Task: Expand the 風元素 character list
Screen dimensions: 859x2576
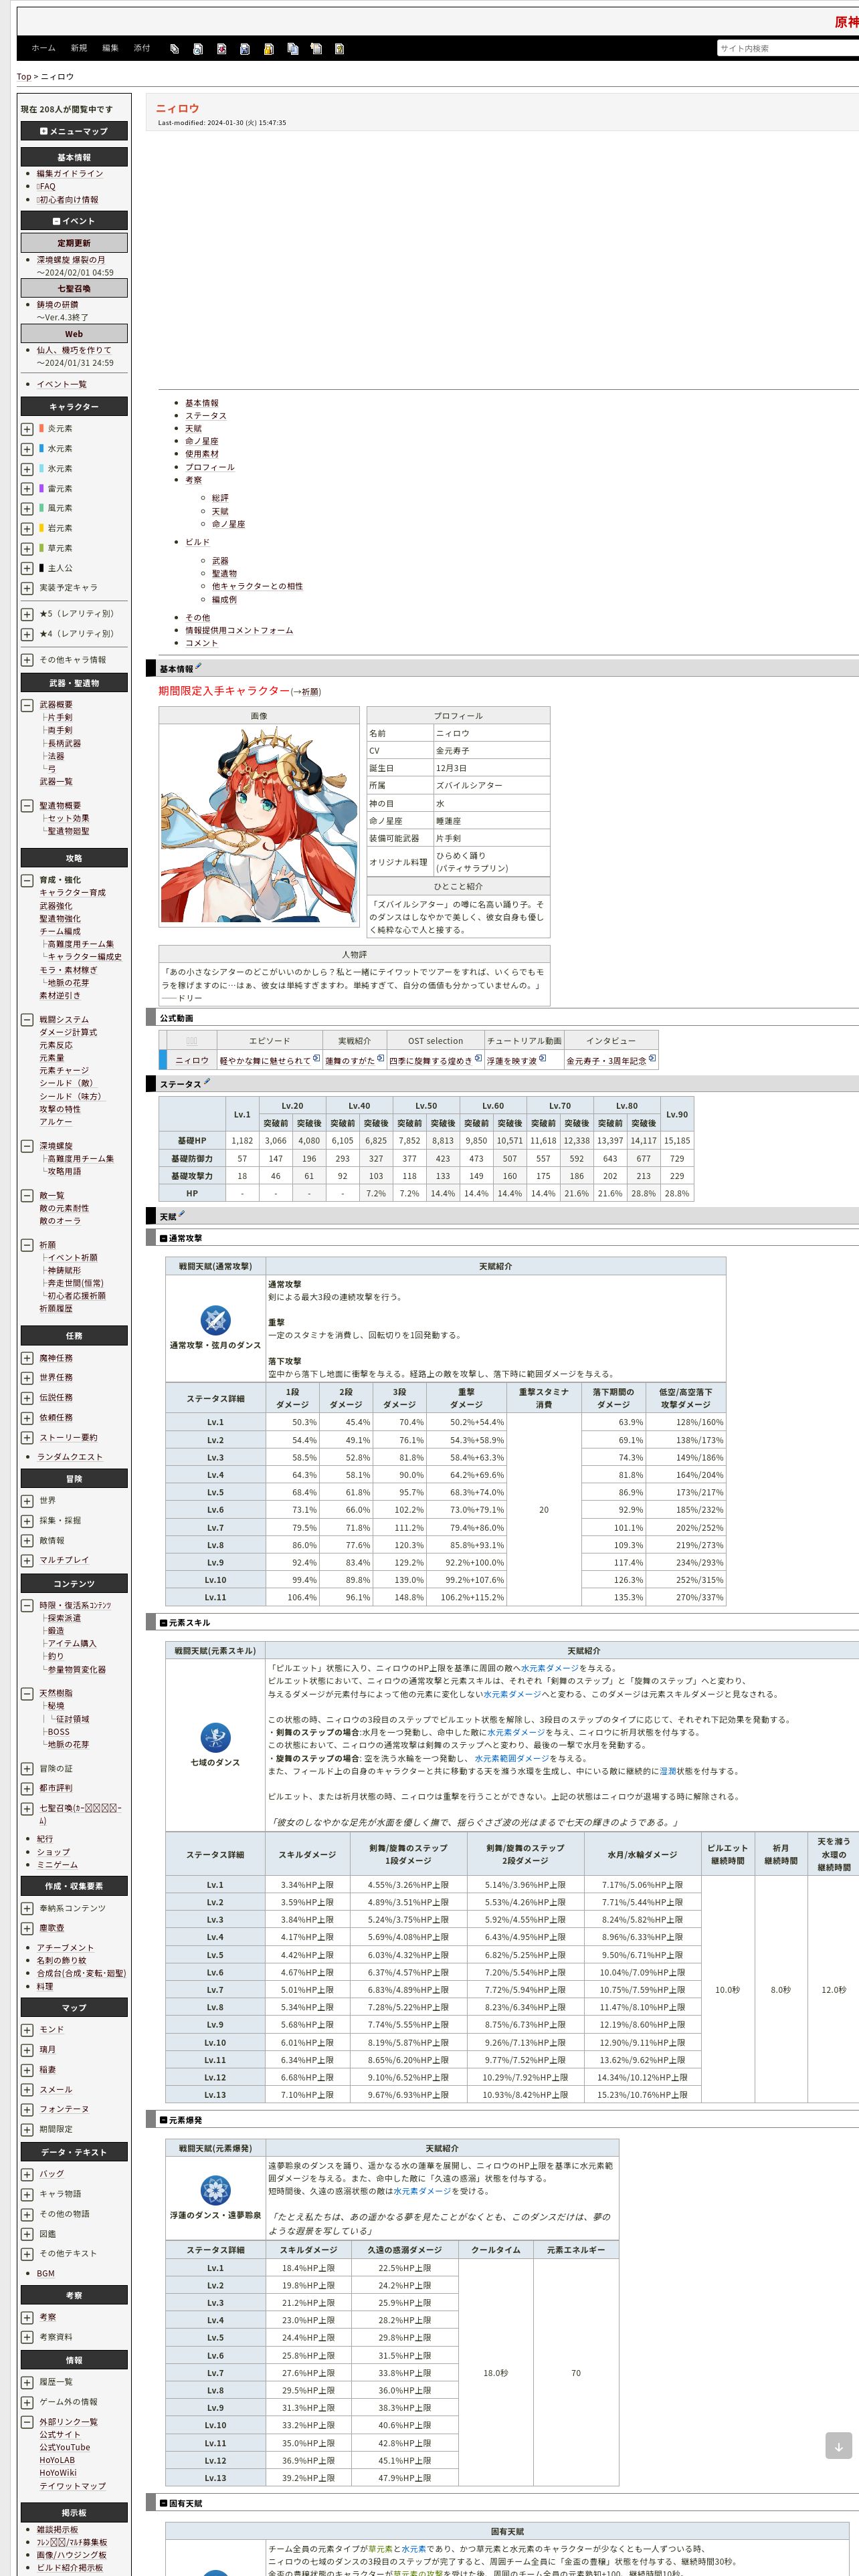Action: [27, 508]
